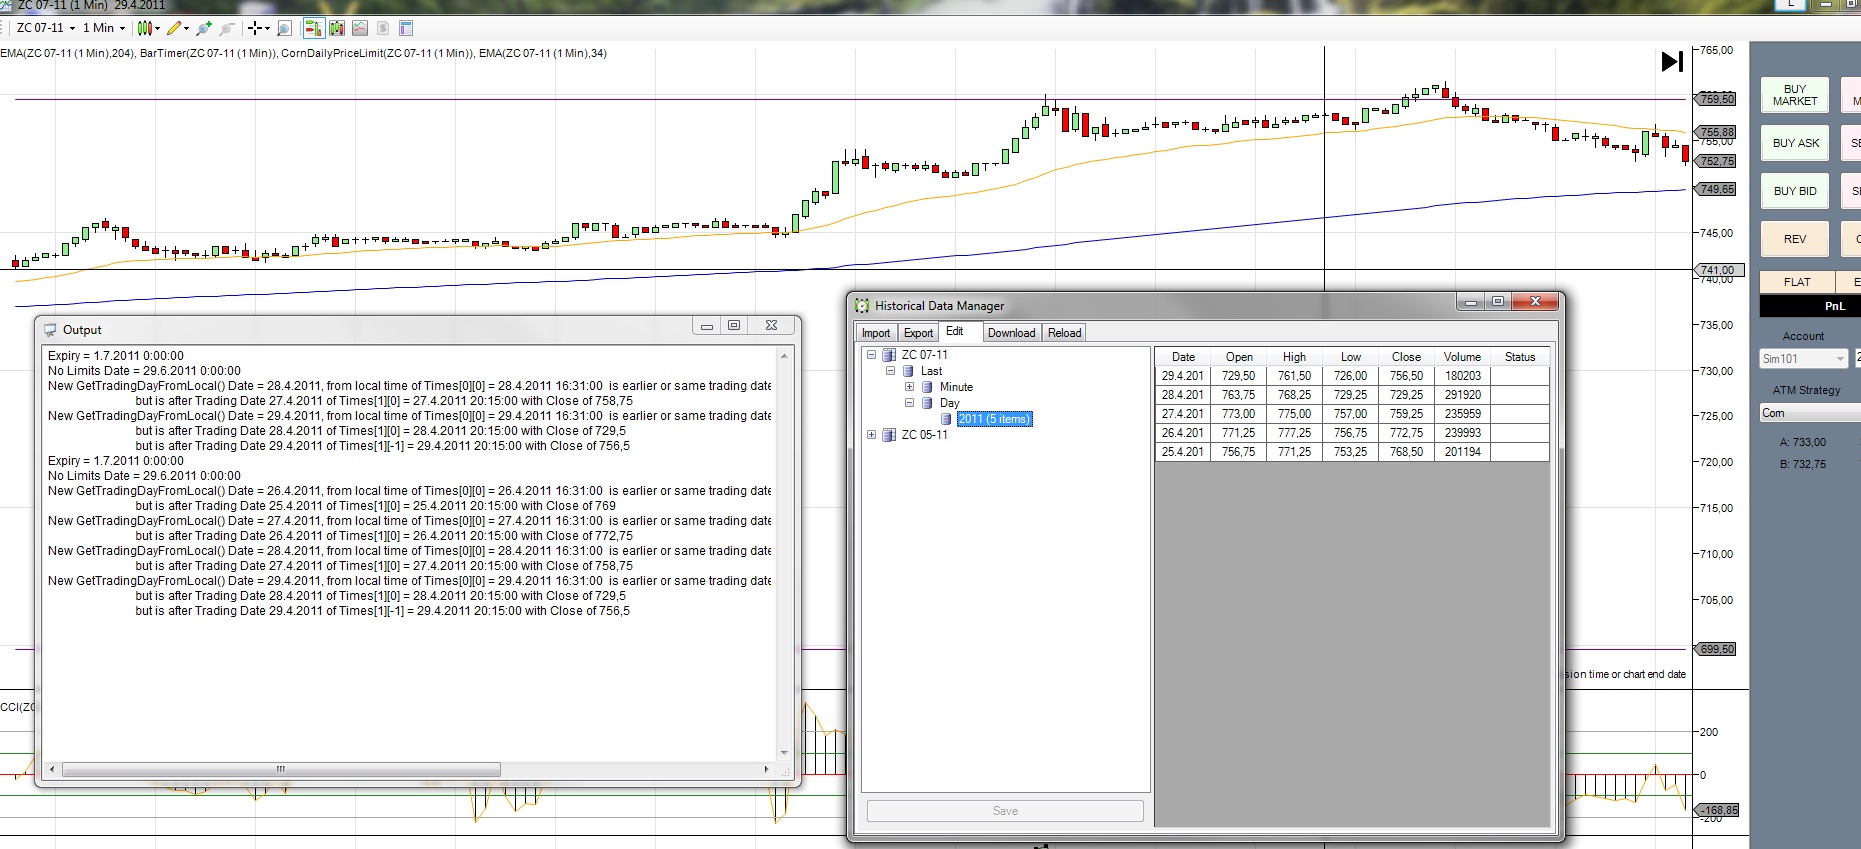Click the Historical Data Manager title icon

862,306
